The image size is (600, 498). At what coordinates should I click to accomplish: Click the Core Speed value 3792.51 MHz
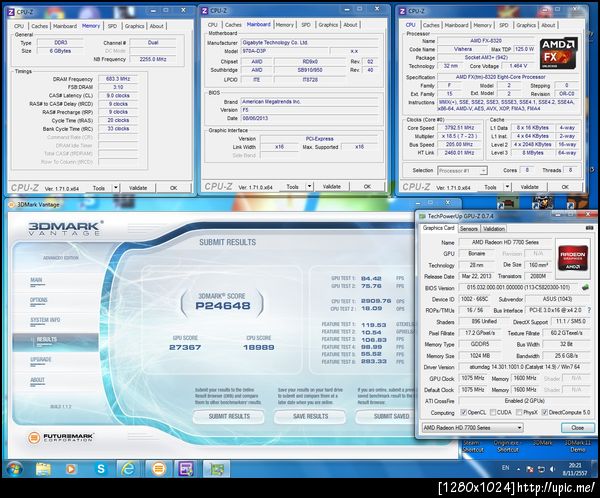[x=459, y=127]
